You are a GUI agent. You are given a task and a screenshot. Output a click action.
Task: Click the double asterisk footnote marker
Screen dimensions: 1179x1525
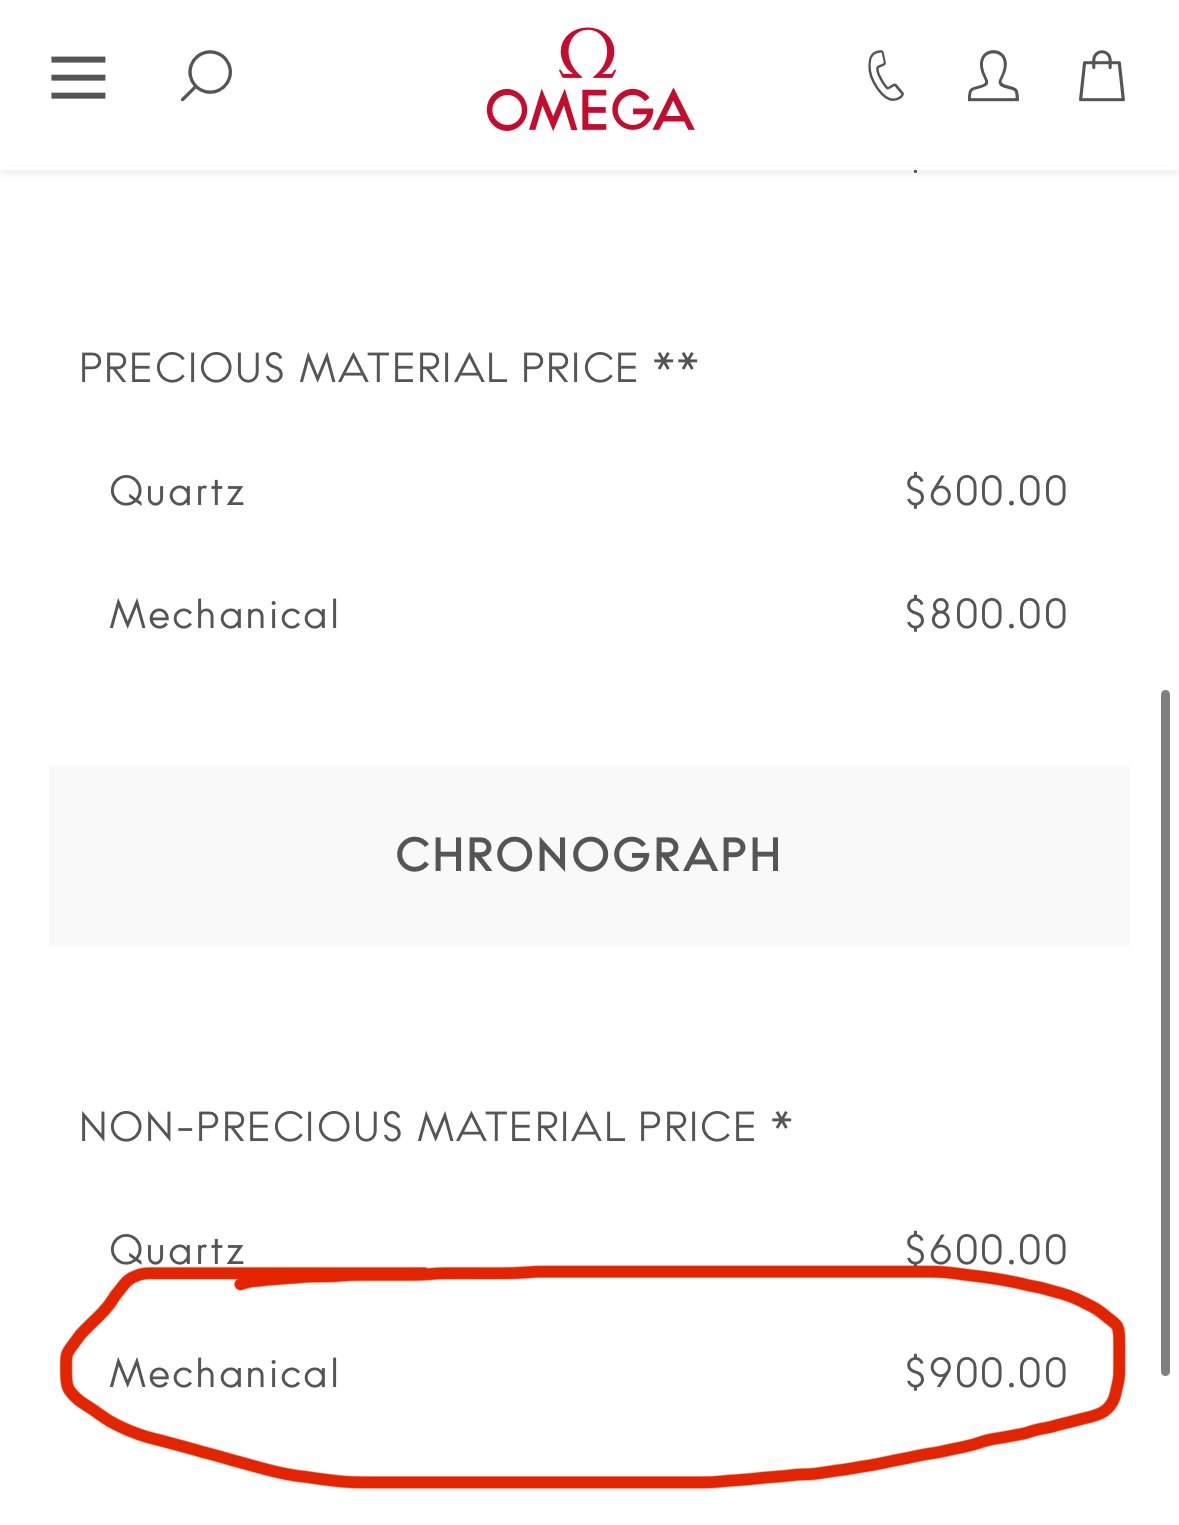[676, 365]
